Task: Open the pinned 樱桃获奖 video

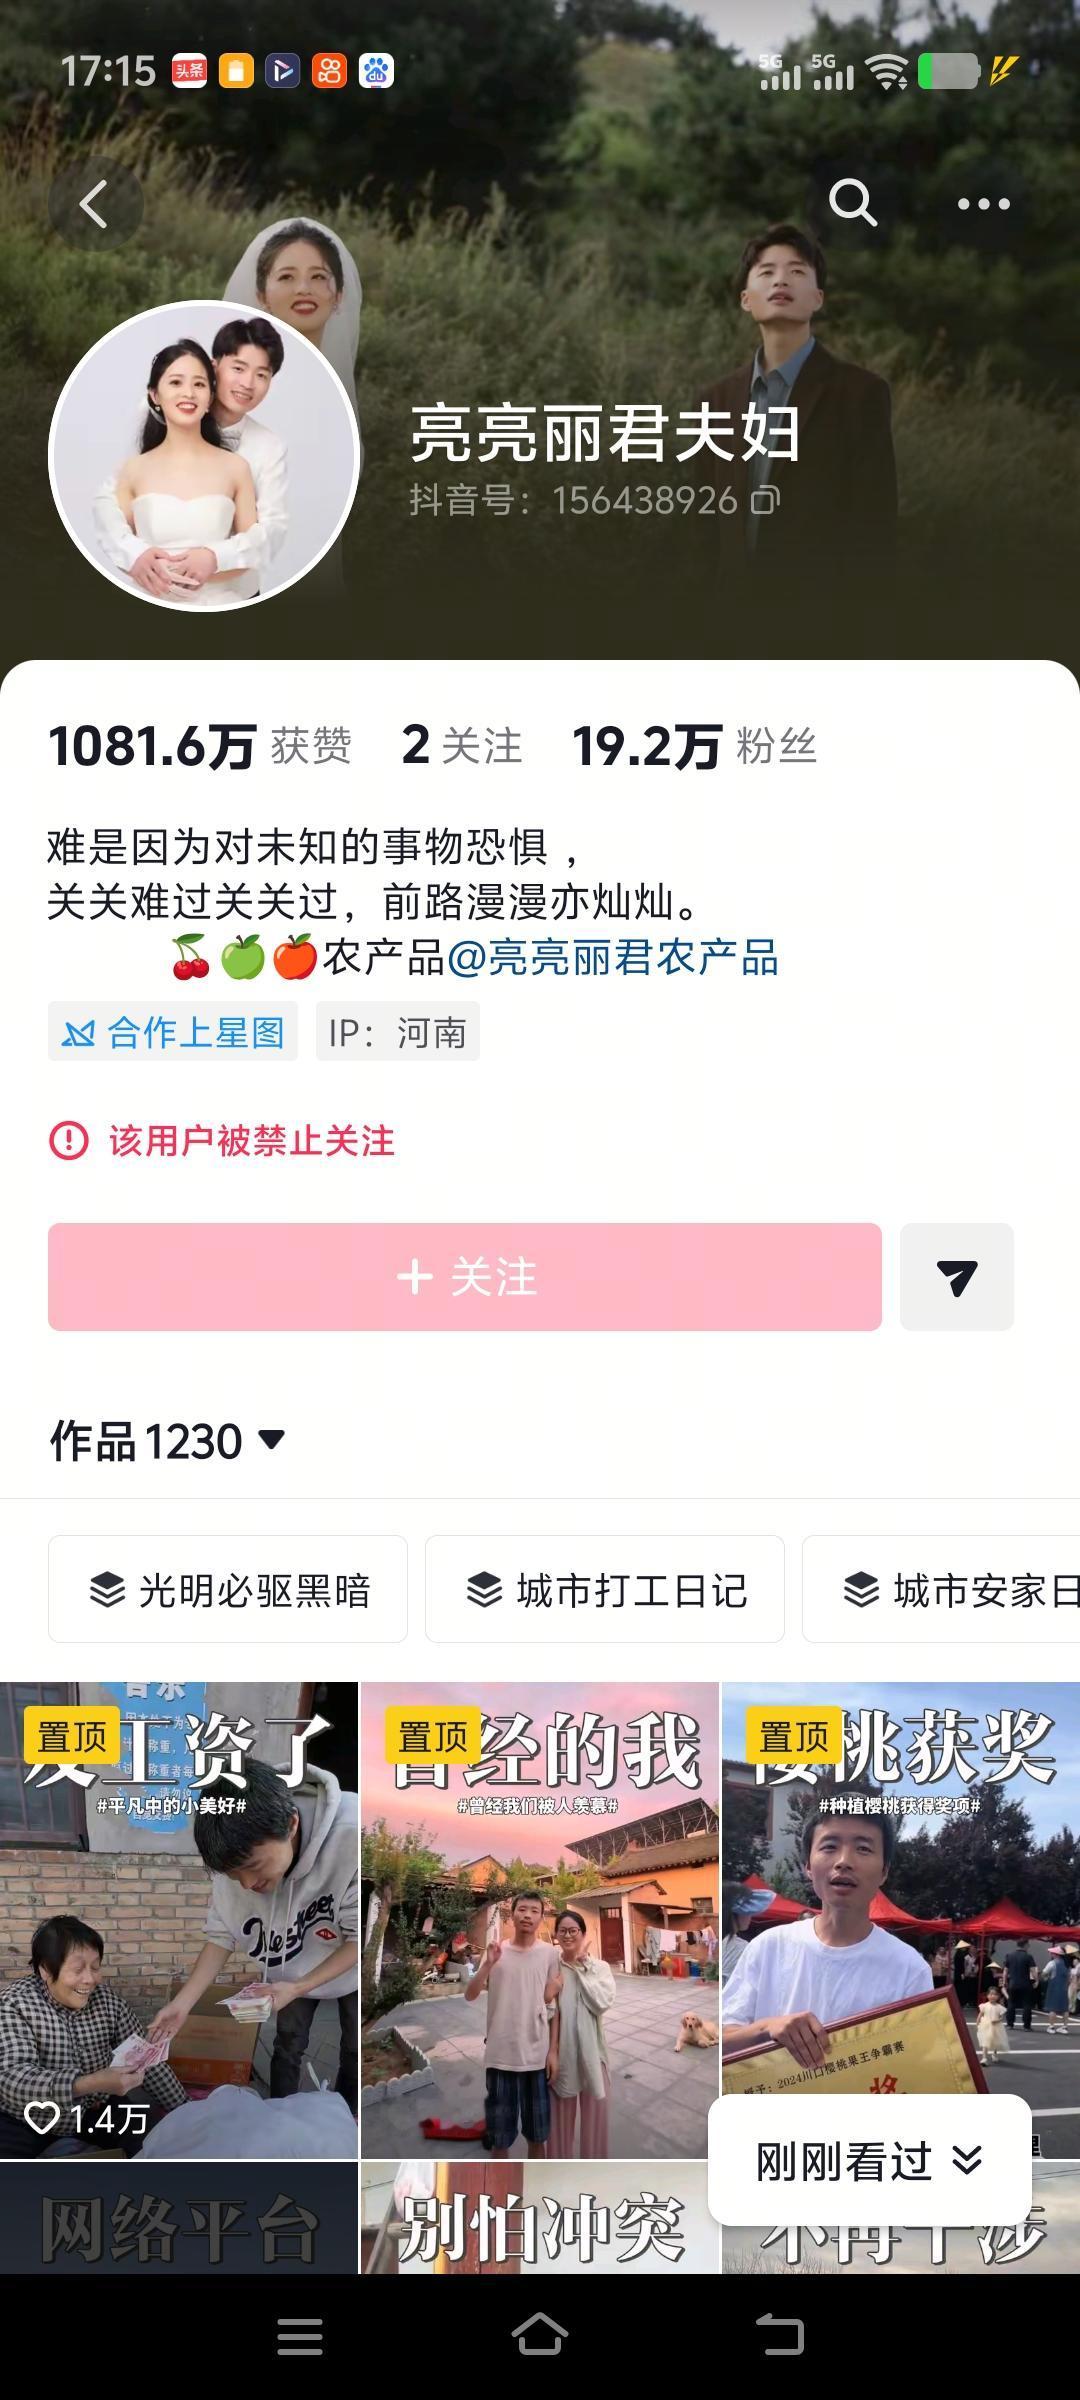Action: (x=901, y=1890)
